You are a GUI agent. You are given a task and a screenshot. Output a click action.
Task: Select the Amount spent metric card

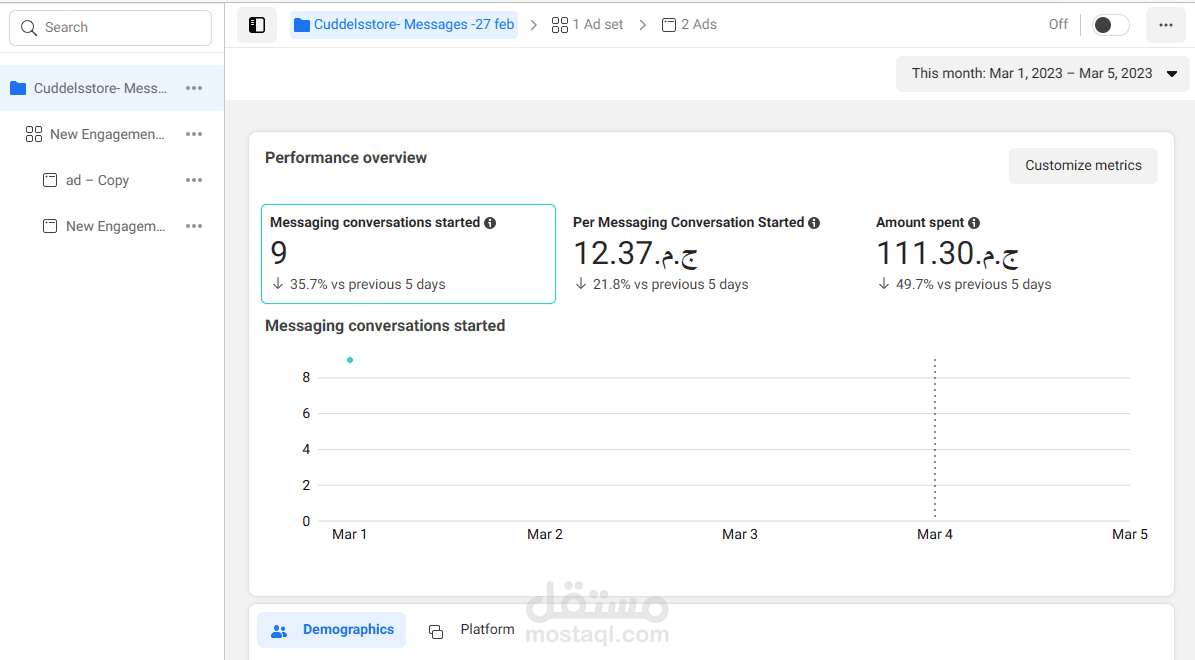tap(1010, 253)
